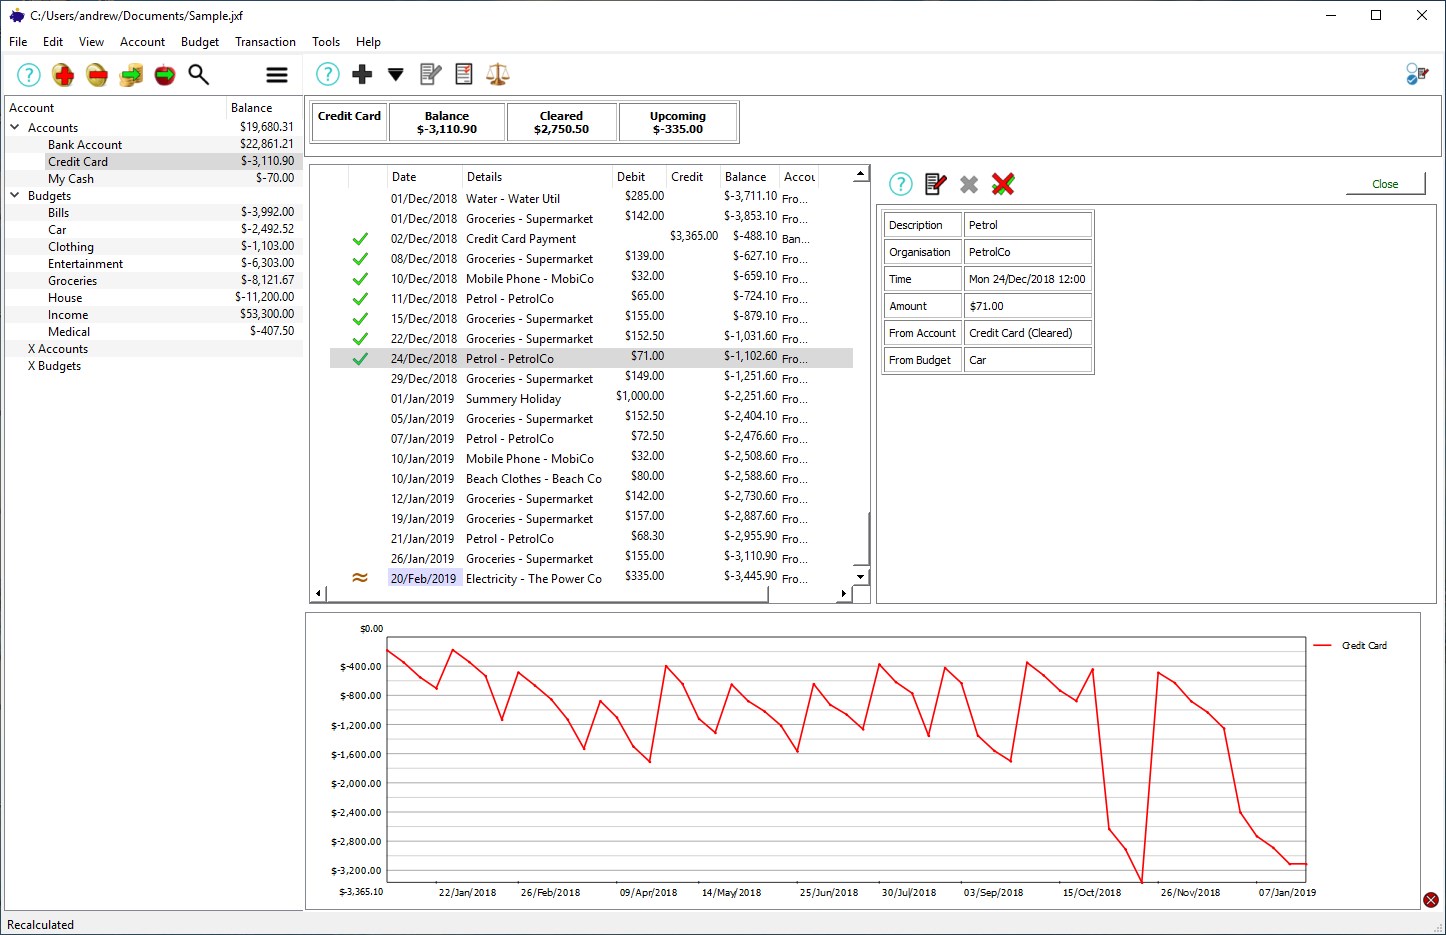Viewport: 1446px width, 935px height.
Task: Click the Balance $-3,110.90 summary box
Action: (x=447, y=122)
